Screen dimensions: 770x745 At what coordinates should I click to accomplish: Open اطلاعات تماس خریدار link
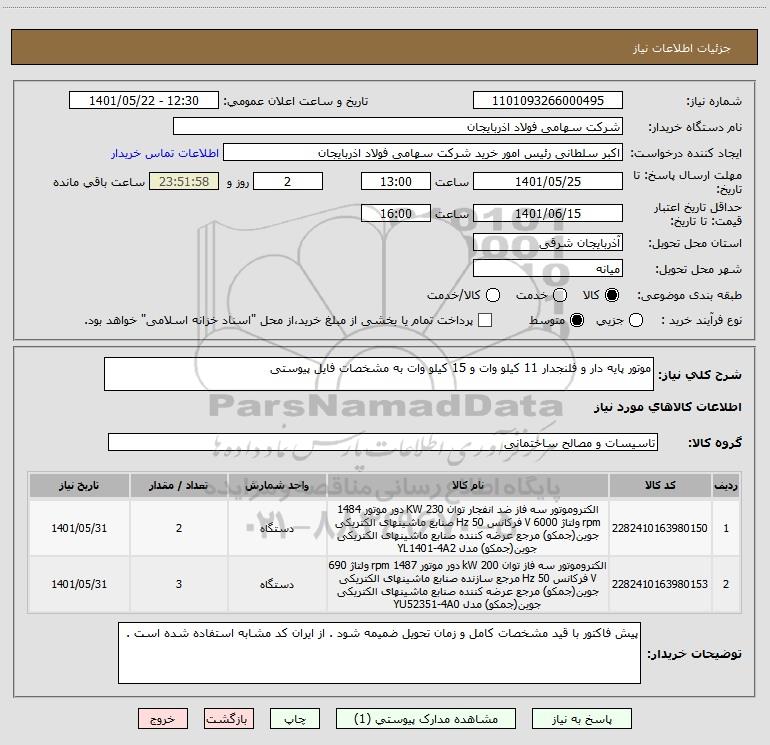point(165,153)
